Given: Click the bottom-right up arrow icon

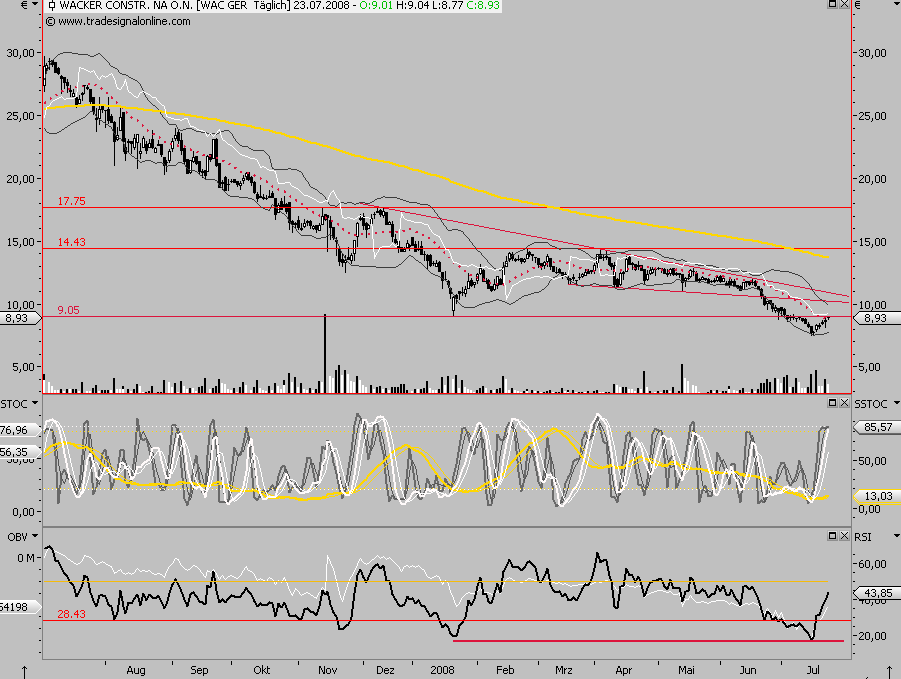Looking at the screenshot, I should click(x=878, y=669).
